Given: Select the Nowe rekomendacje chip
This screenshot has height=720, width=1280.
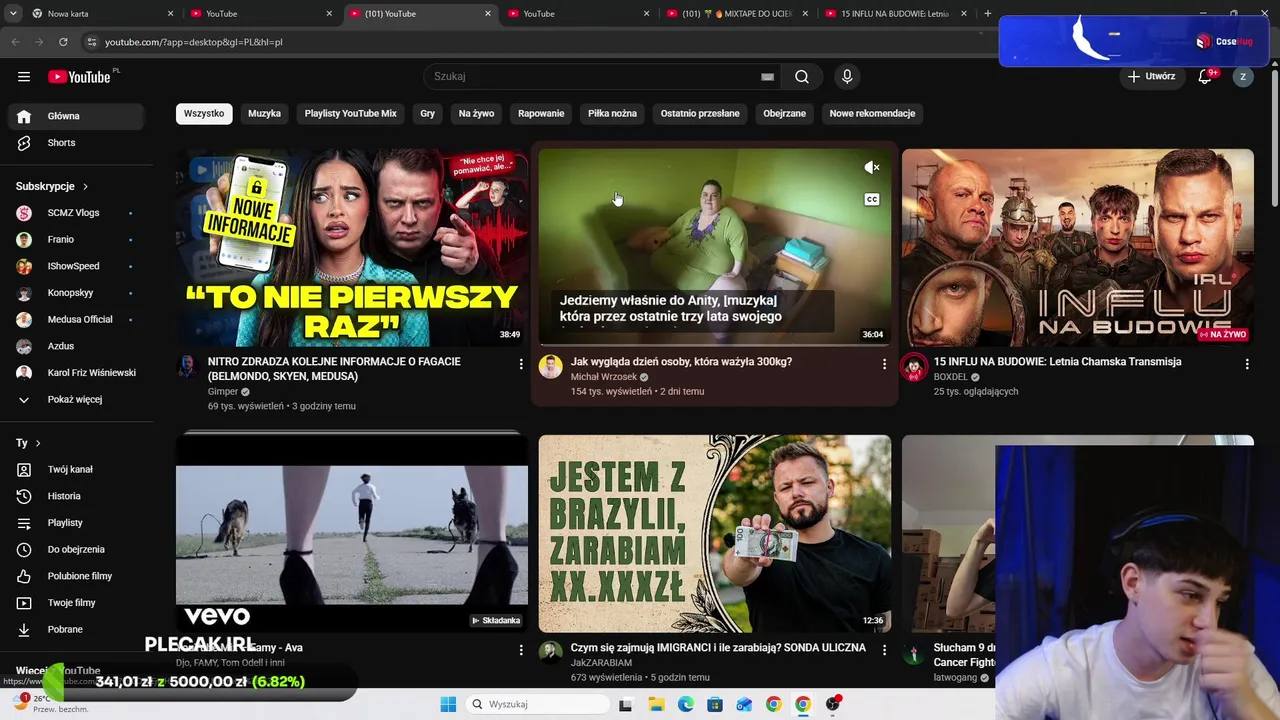Looking at the screenshot, I should [x=872, y=114].
